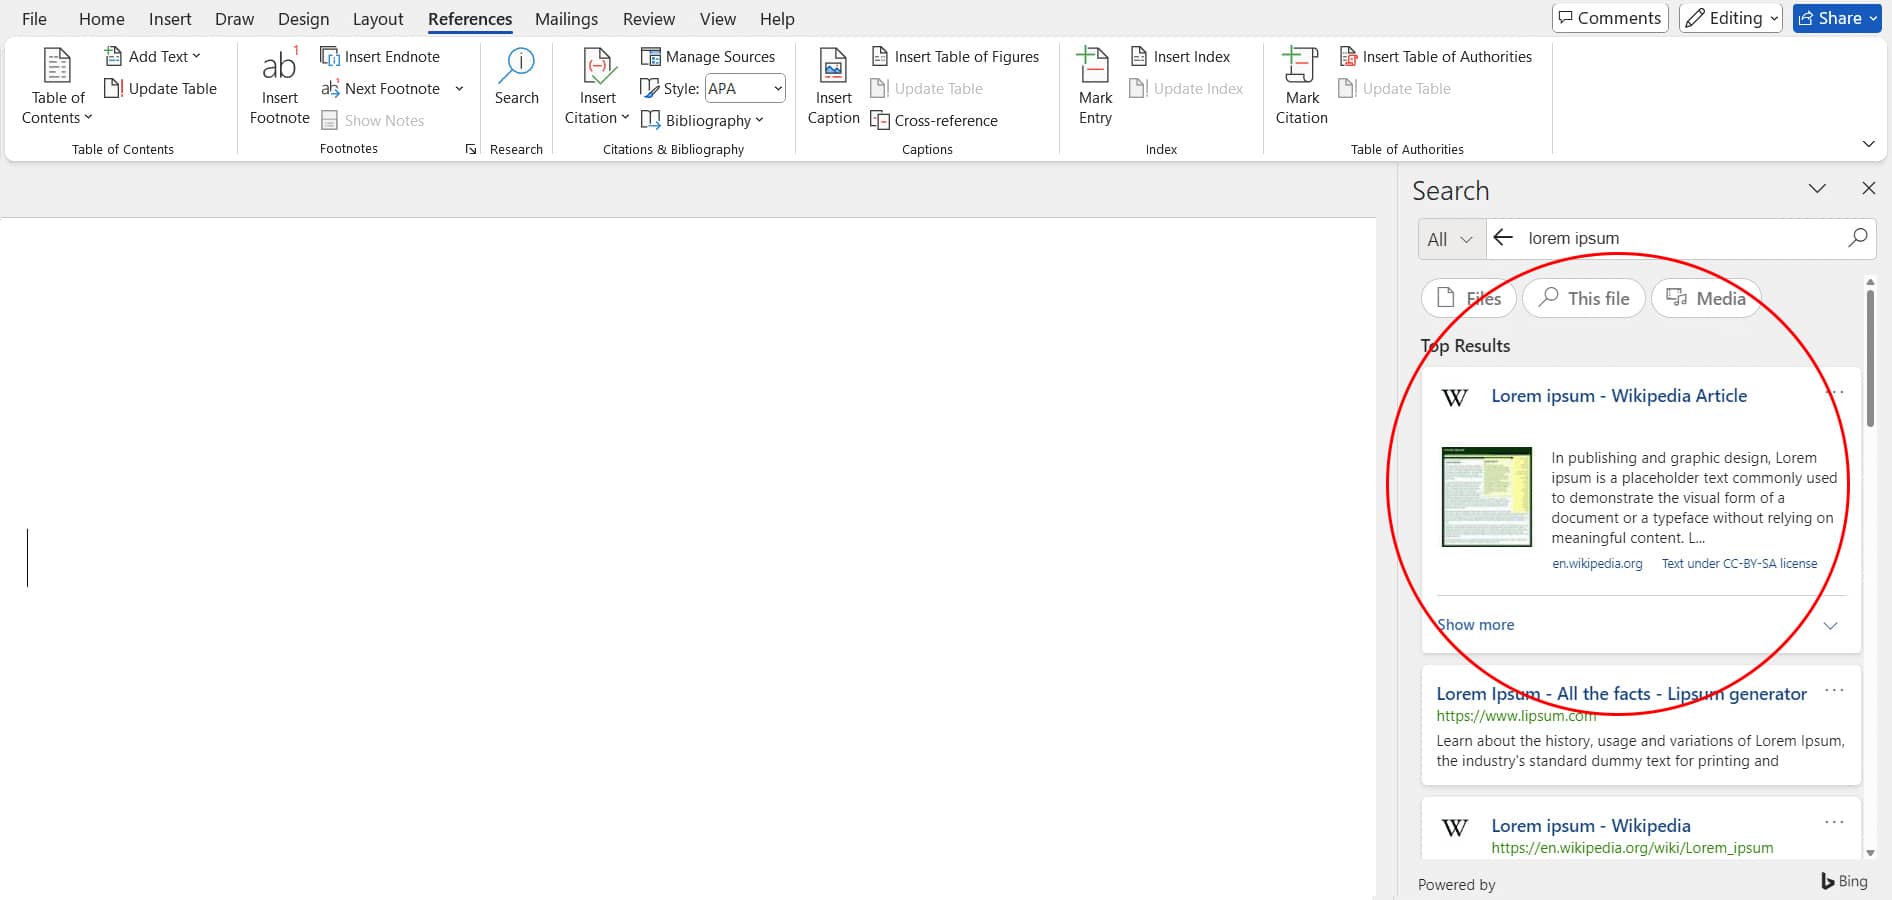Toggle the Files filter chip
The image size is (1892, 900).
[x=1469, y=298]
